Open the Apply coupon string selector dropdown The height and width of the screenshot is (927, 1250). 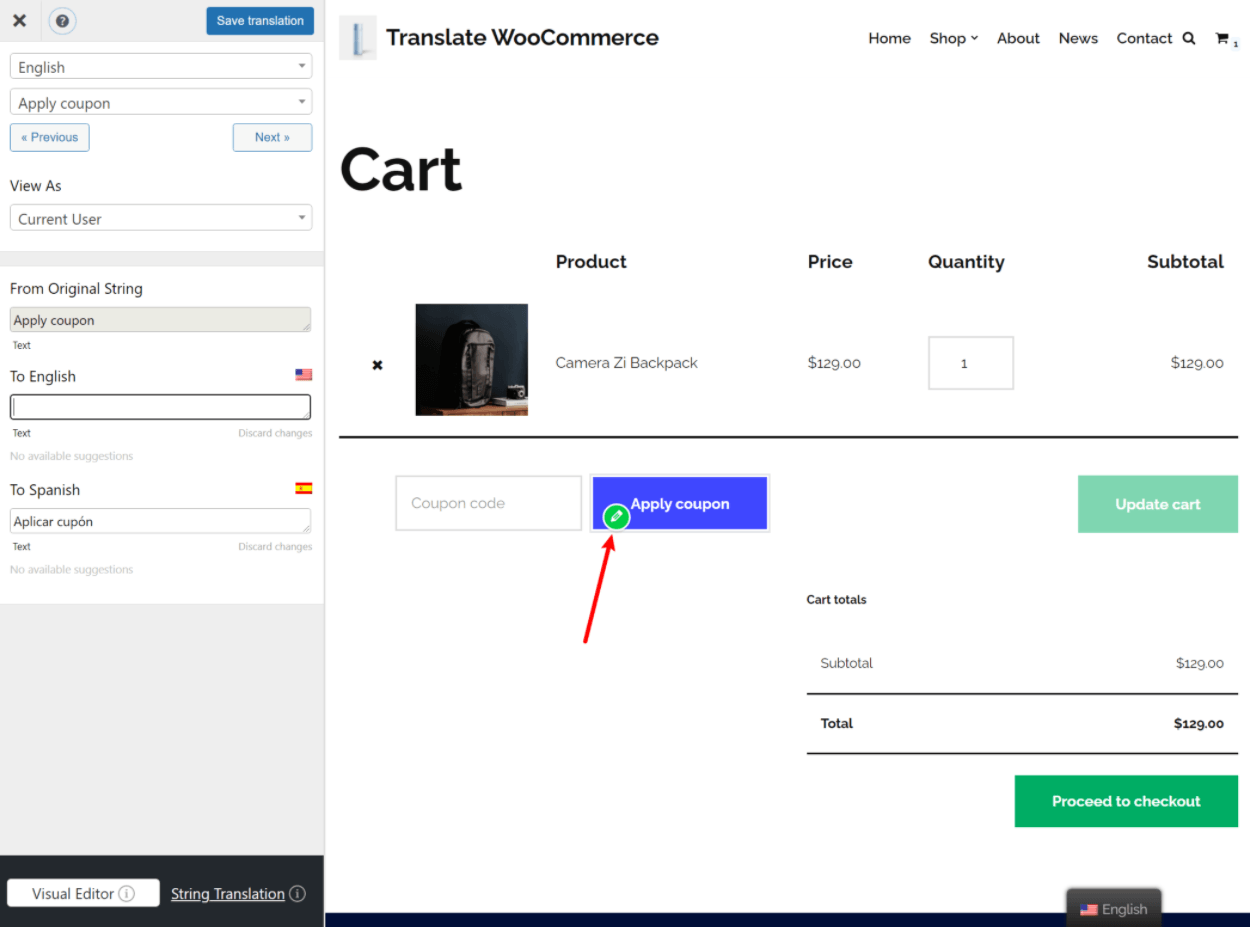pos(160,101)
